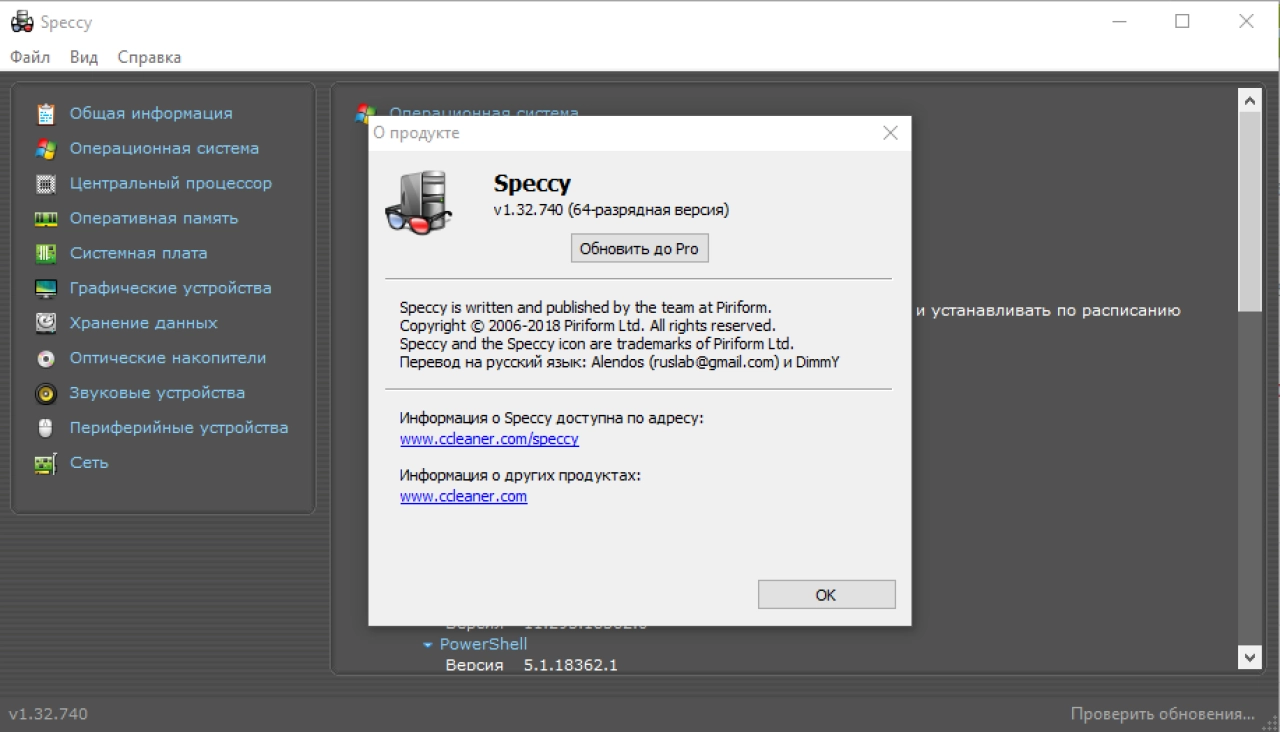Close the О продукте dialog

[890, 133]
